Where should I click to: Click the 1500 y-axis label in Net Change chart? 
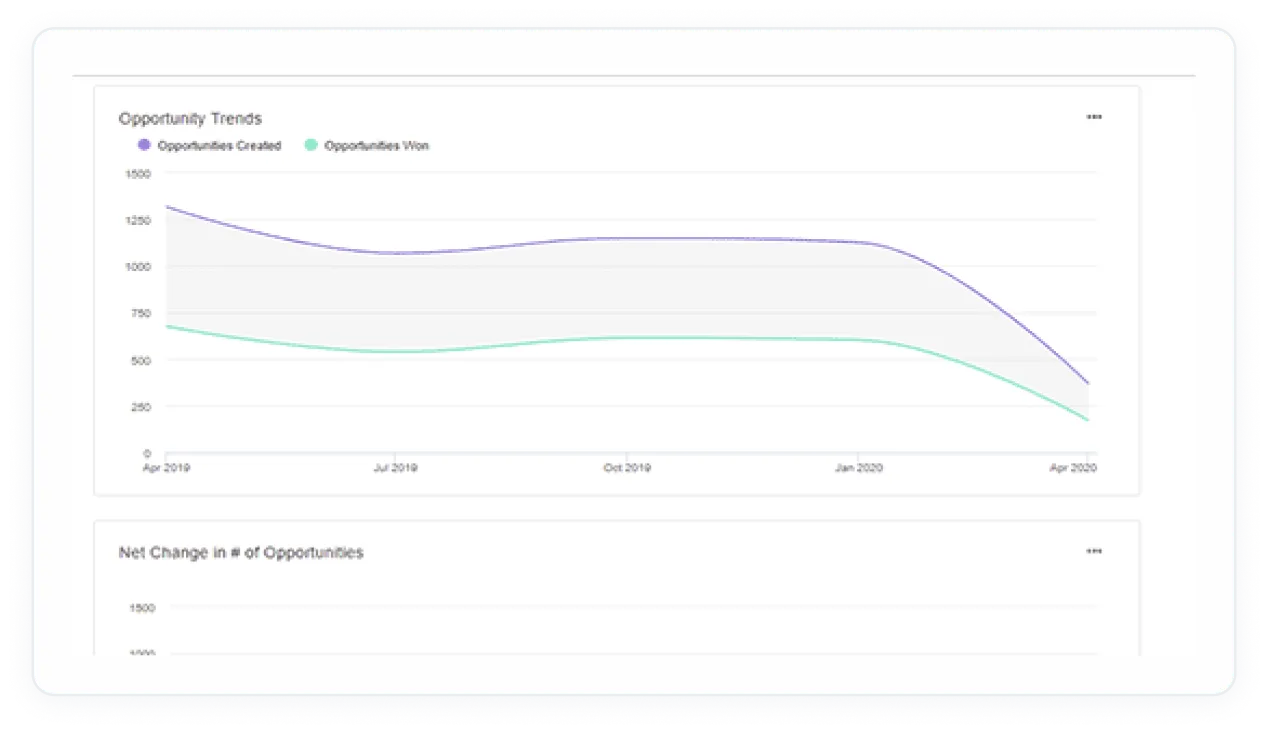(x=142, y=608)
